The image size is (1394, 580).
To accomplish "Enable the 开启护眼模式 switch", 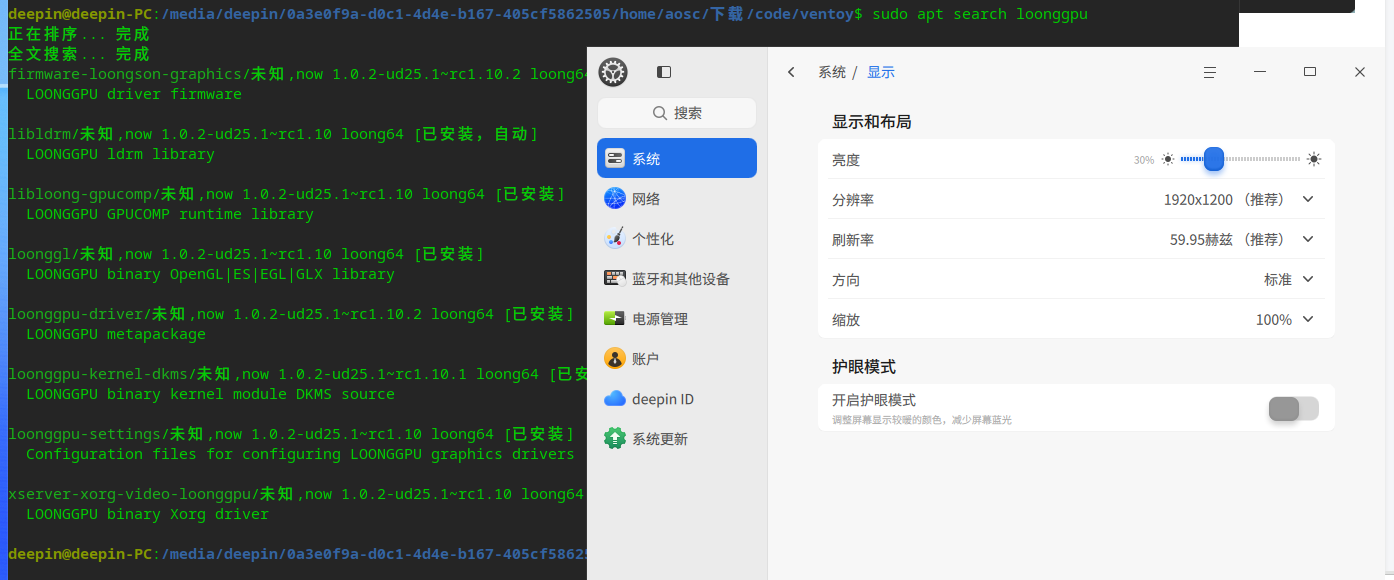I will (1294, 408).
